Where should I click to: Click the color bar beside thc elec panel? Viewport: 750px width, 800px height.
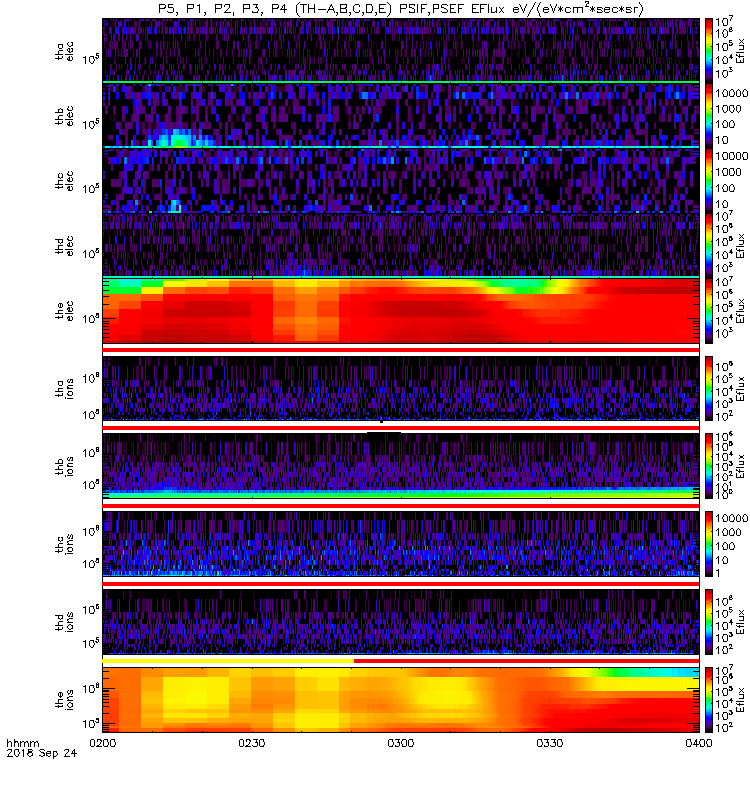[709, 180]
